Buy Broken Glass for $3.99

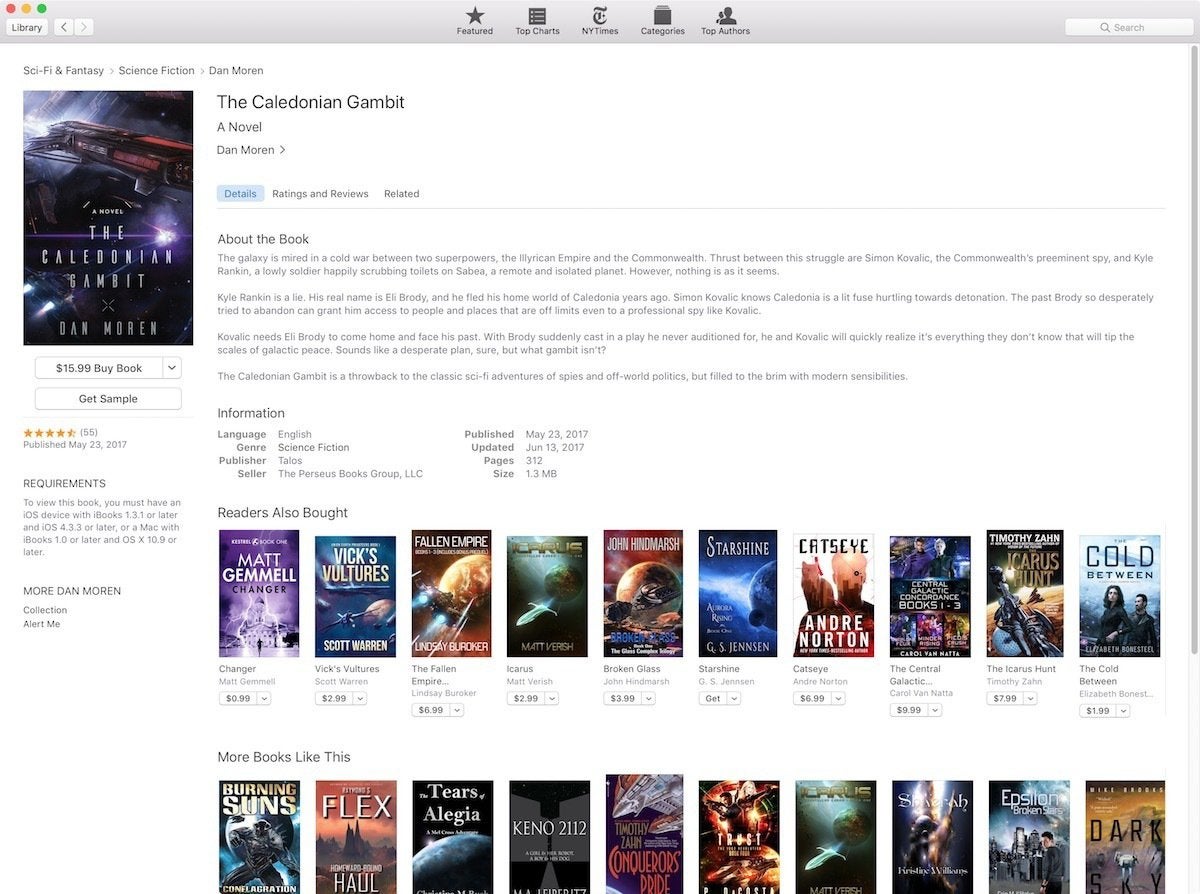(x=622, y=698)
